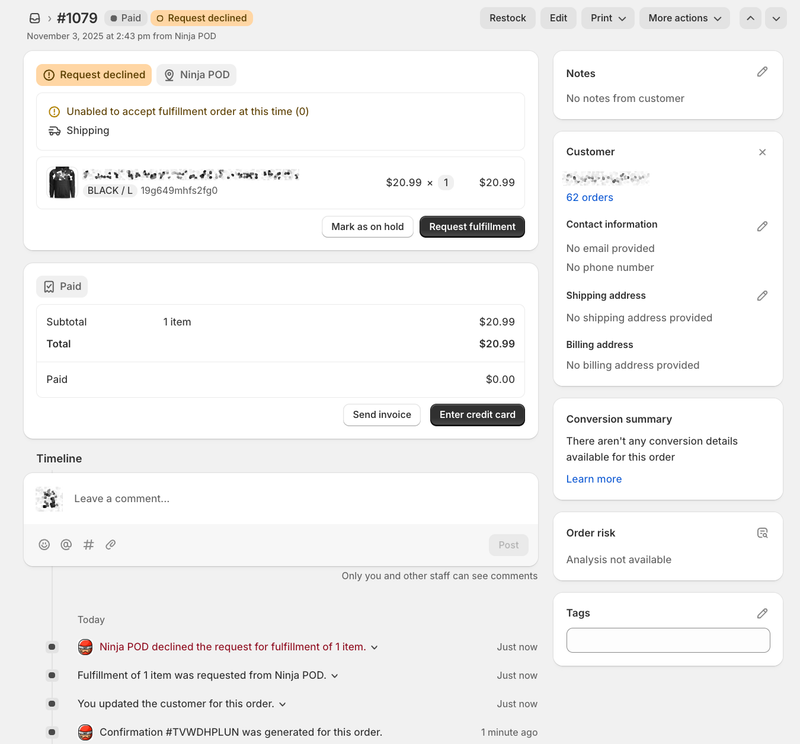The height and width of the screenshot is (744, 800).
Task: Remove customer with X icon
Action: [x=762, y=152]
